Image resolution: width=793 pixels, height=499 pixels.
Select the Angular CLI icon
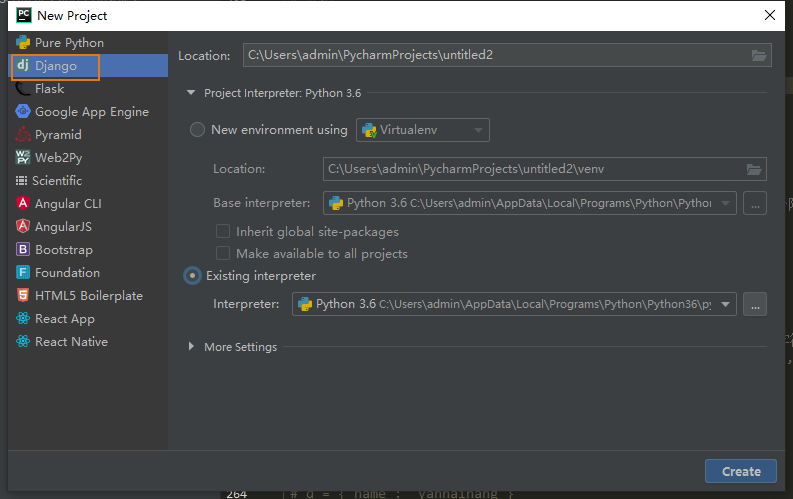pos(23,203)
